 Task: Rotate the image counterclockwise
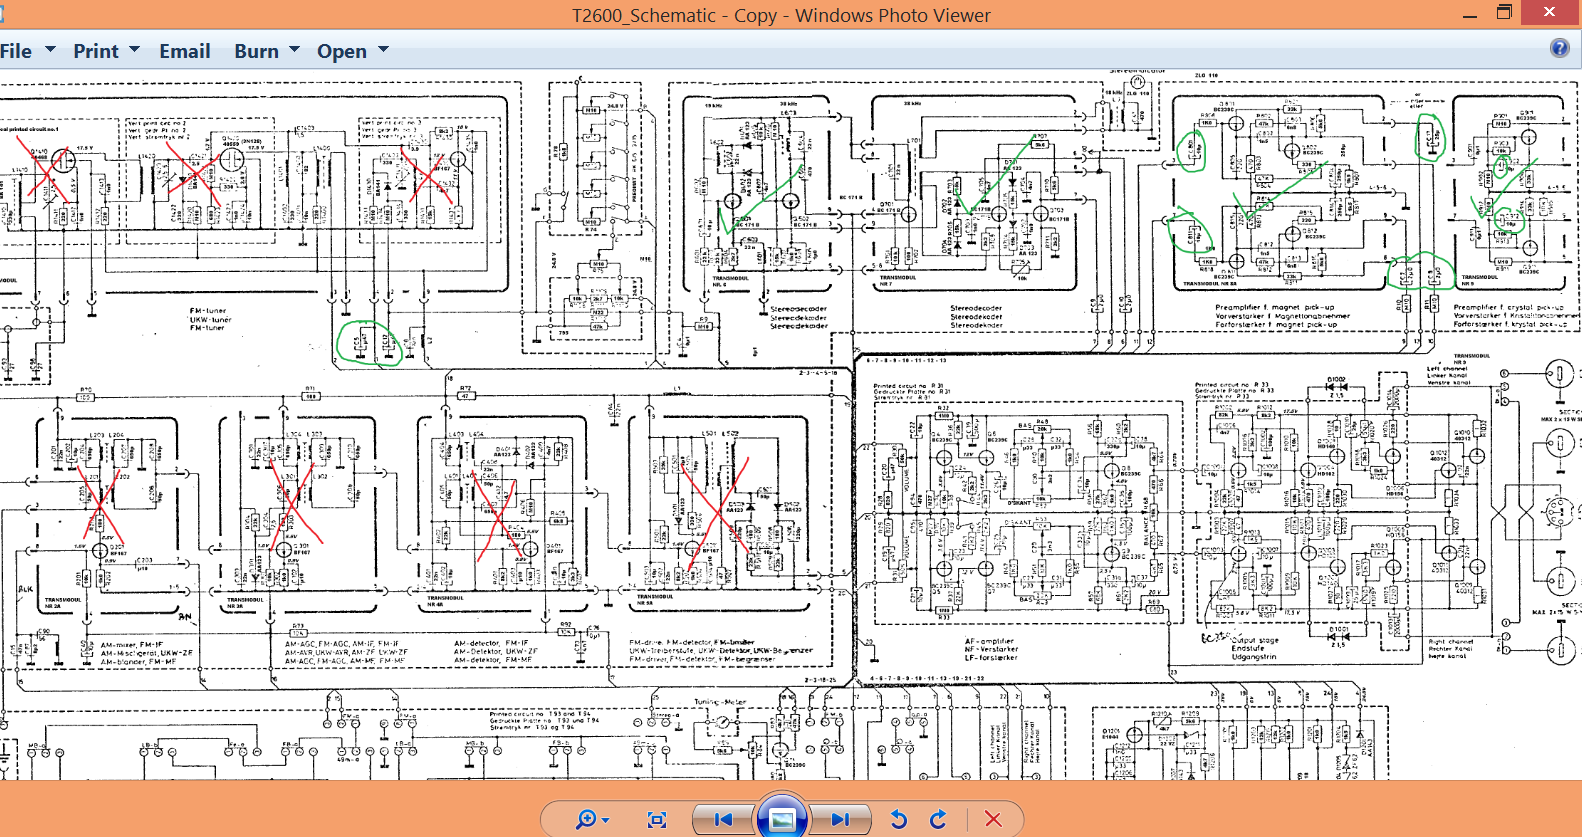pos(898,820)
